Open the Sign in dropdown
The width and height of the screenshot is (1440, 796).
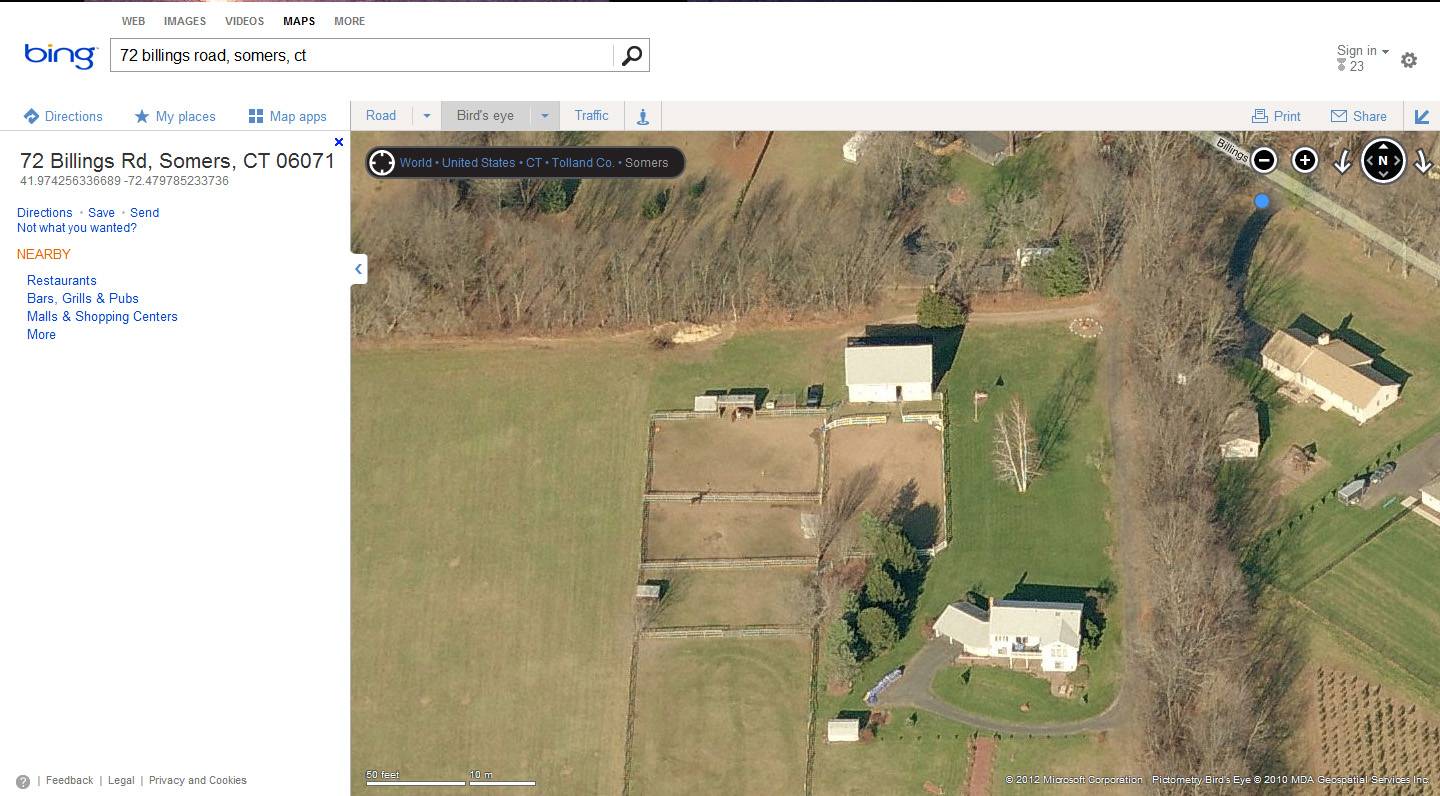[1363, 51]
